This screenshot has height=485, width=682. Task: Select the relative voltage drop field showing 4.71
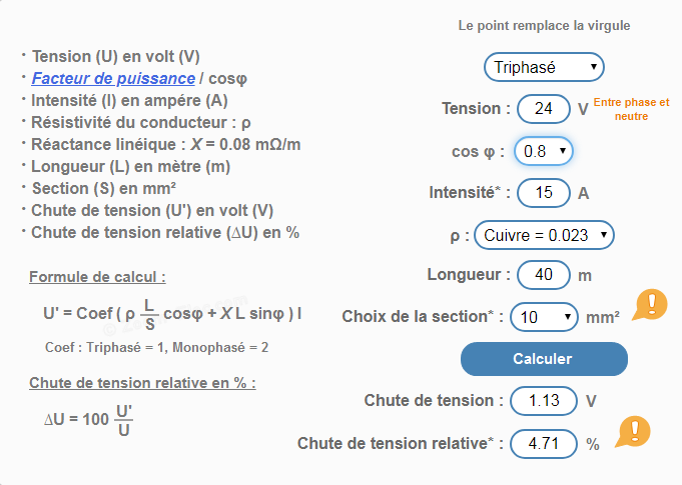point(544,444)
